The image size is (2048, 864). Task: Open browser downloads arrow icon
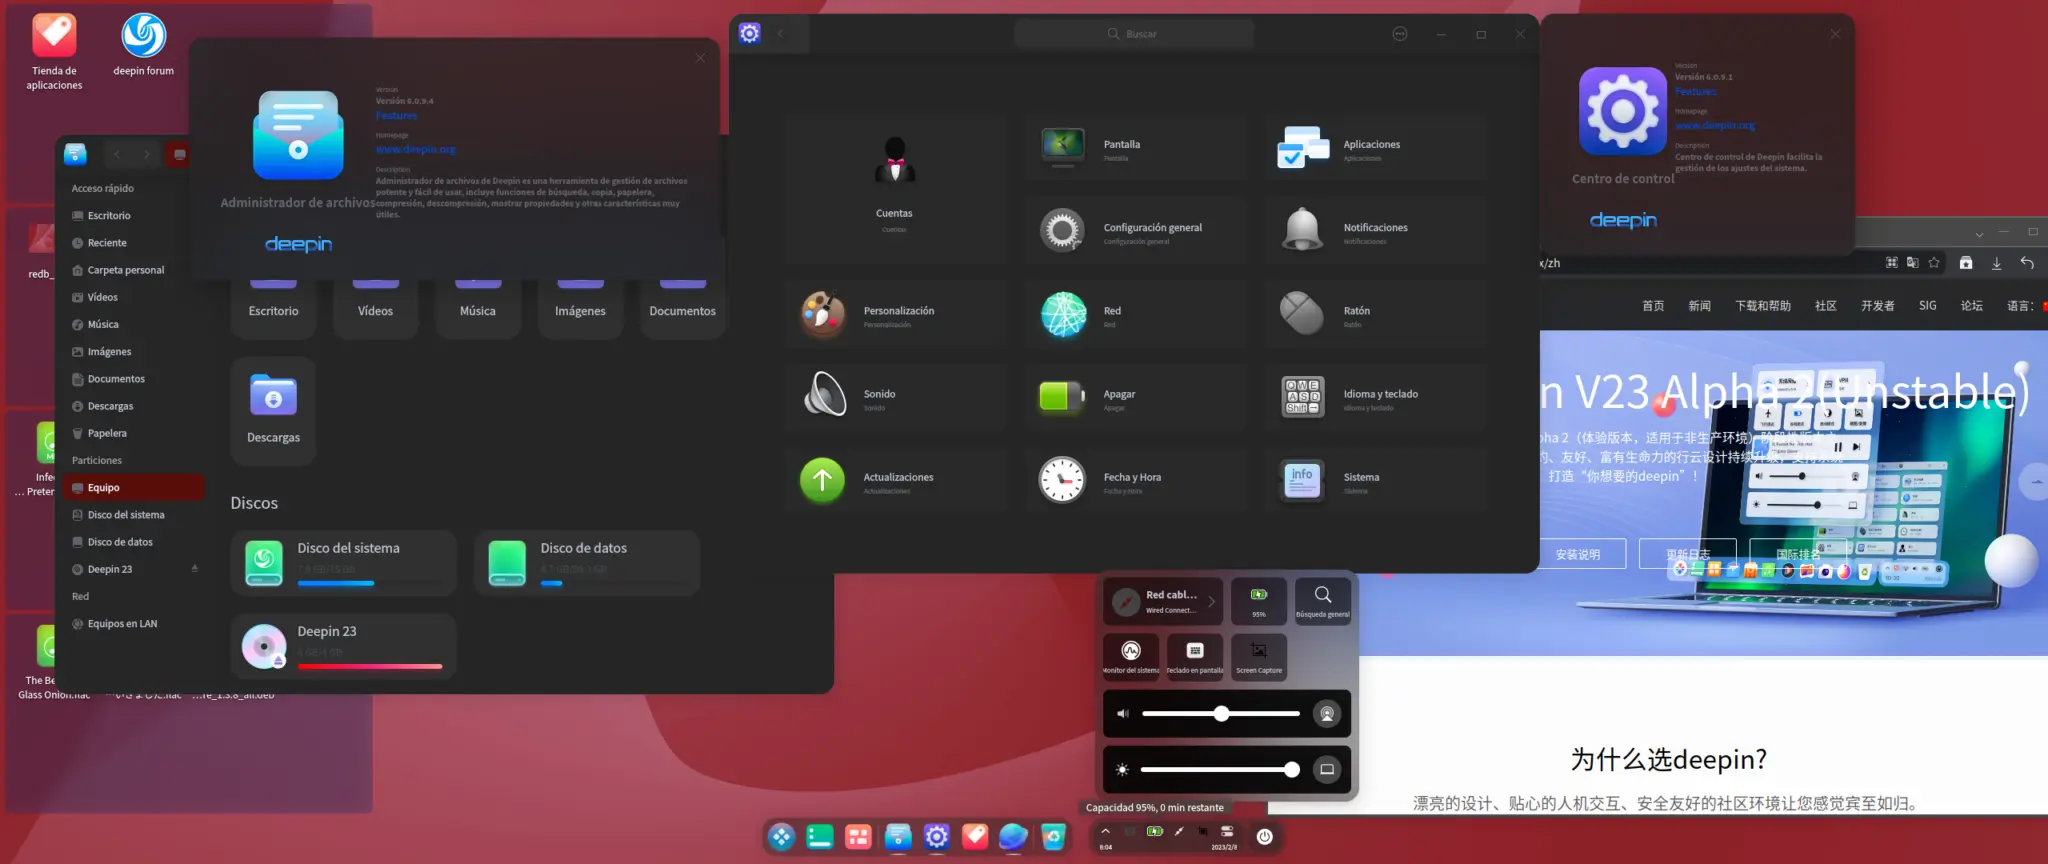(x=1996, y=263)
